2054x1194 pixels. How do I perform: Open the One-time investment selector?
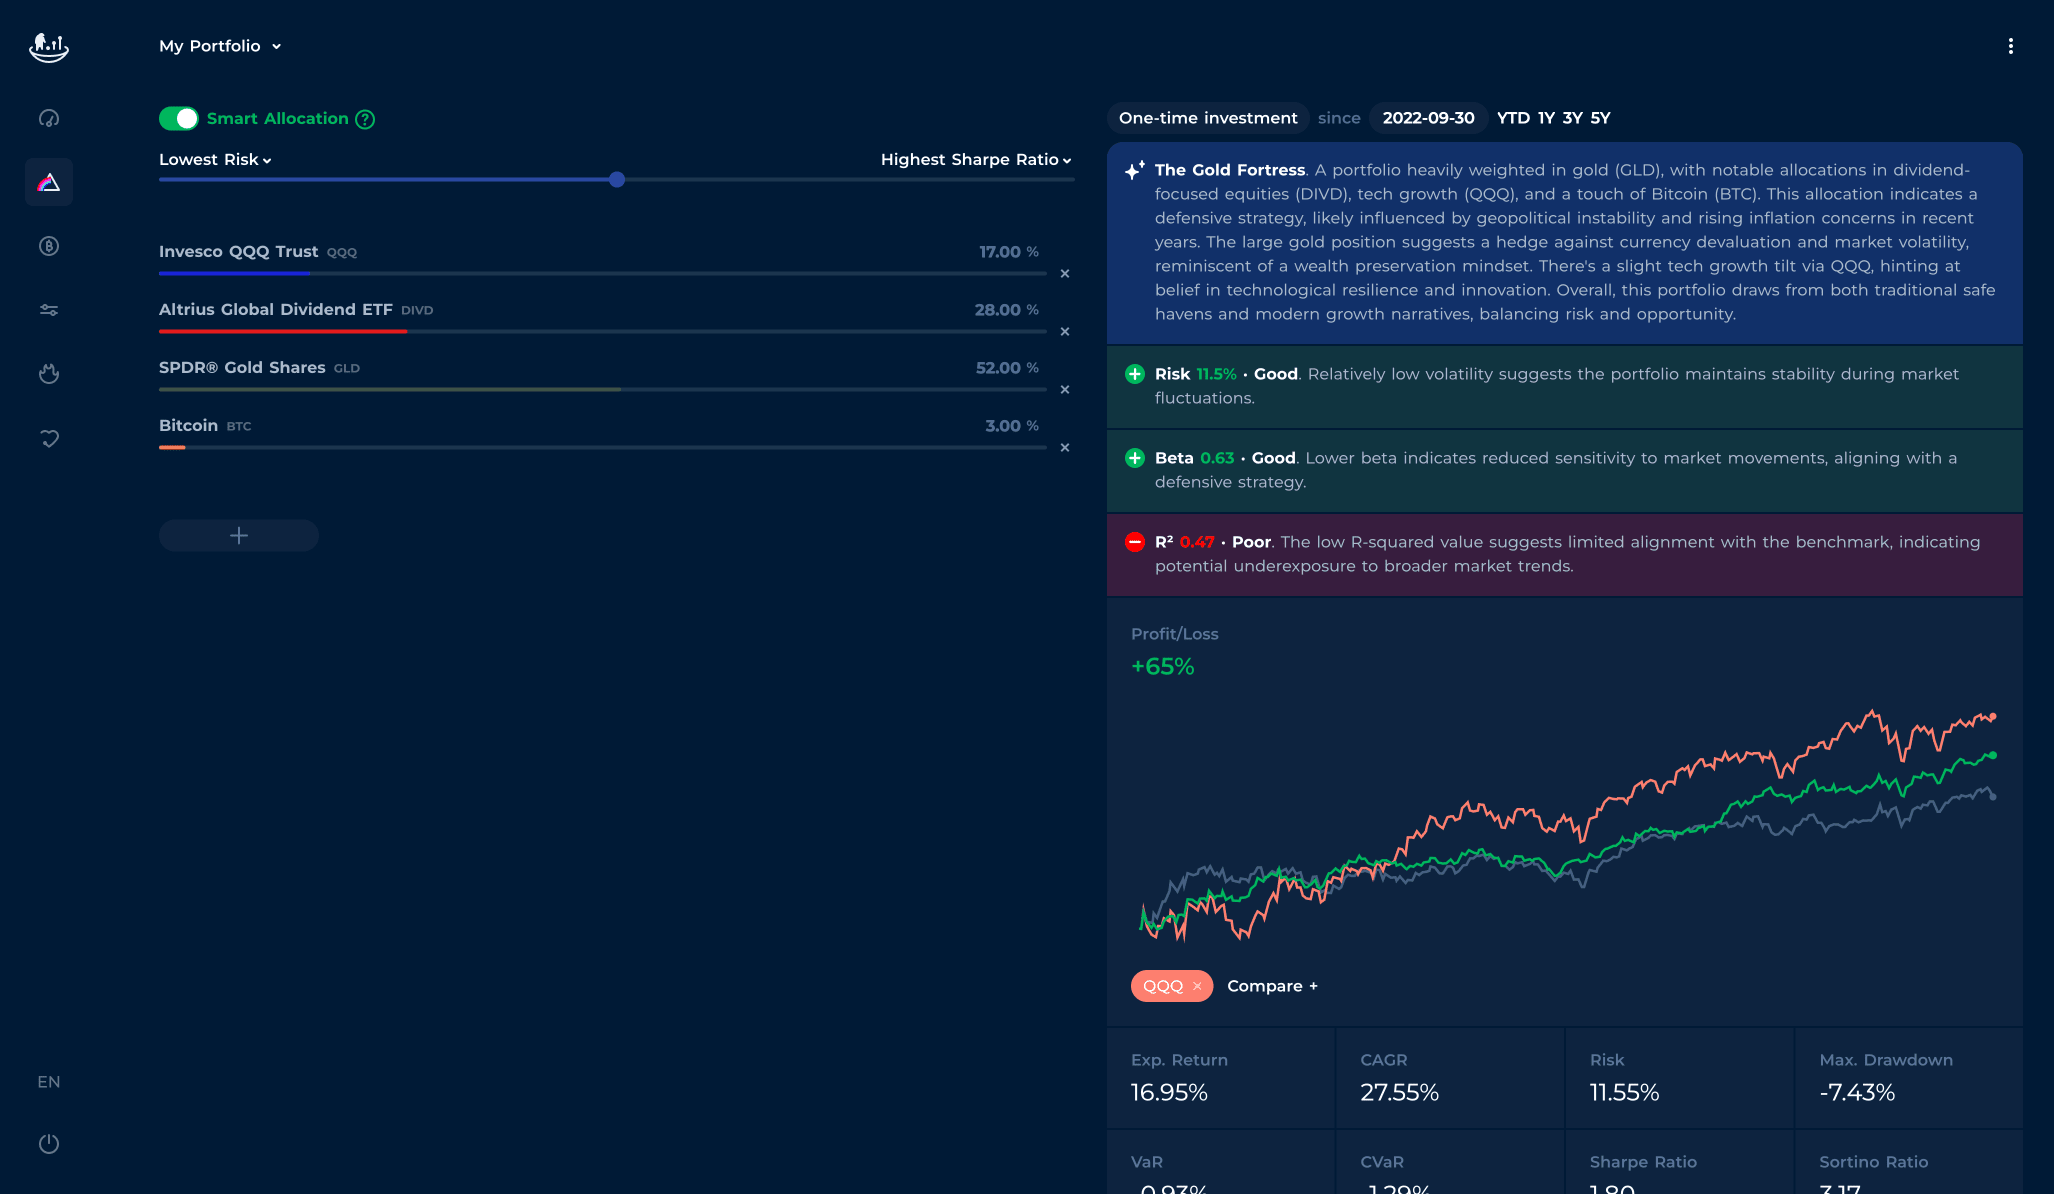click(1208, 118)
